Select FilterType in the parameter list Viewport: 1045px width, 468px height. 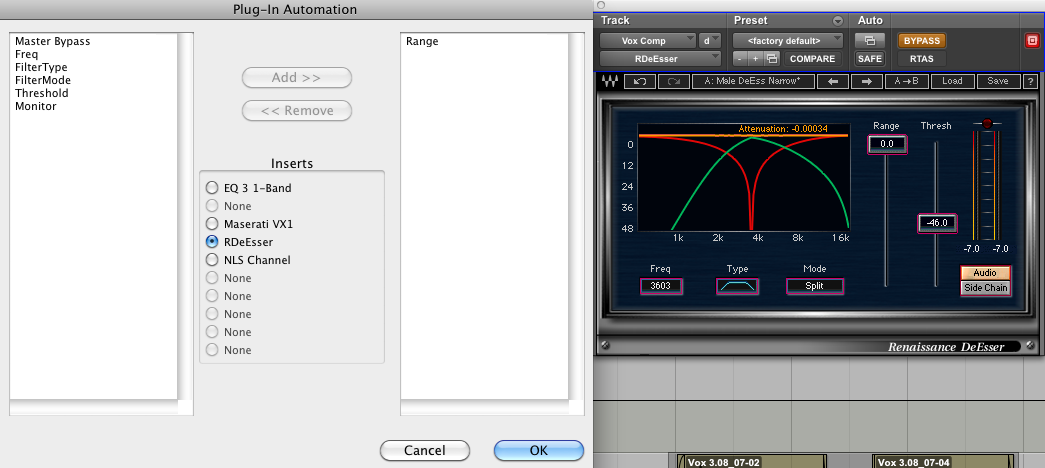pos(41,67)
